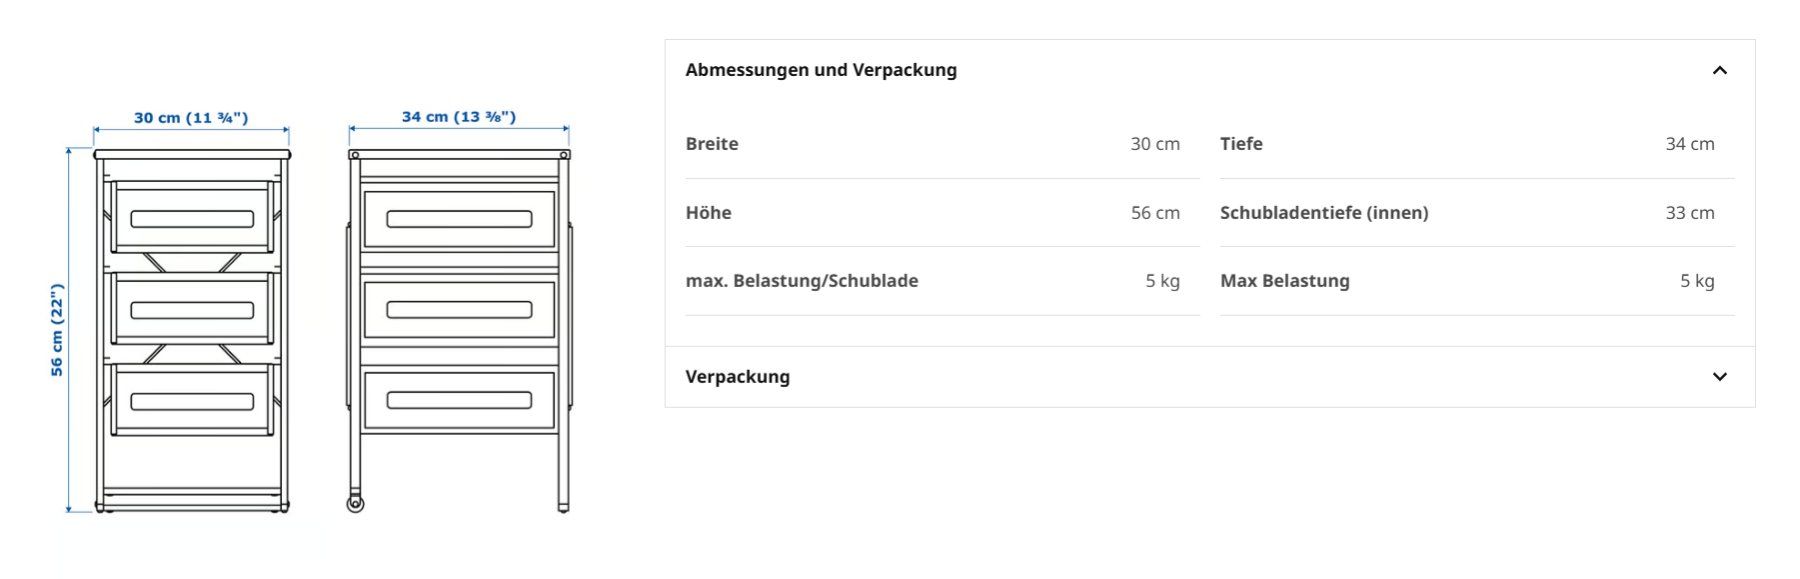
Task: Click the caster wheel in side view
Action: click(355, 503)
